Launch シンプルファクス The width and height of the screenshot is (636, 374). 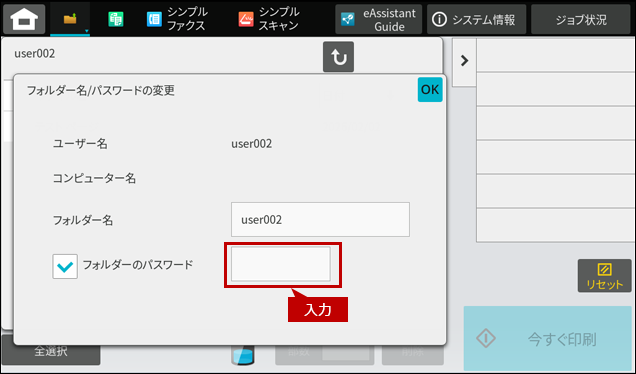pyautogui.click(x=177, y=19)
